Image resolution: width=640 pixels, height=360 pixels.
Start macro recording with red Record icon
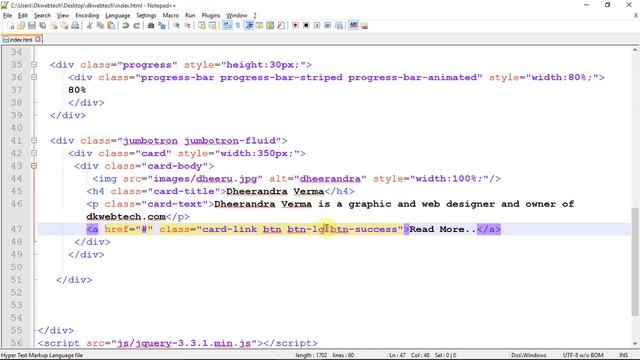[296, 26]
